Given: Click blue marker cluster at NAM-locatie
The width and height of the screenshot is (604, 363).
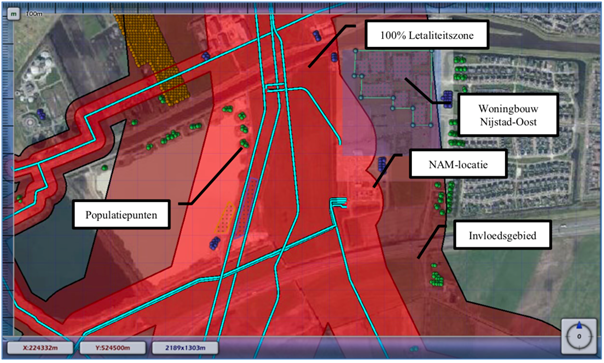Looking at the screenshot, I should (x=382, y=164).
